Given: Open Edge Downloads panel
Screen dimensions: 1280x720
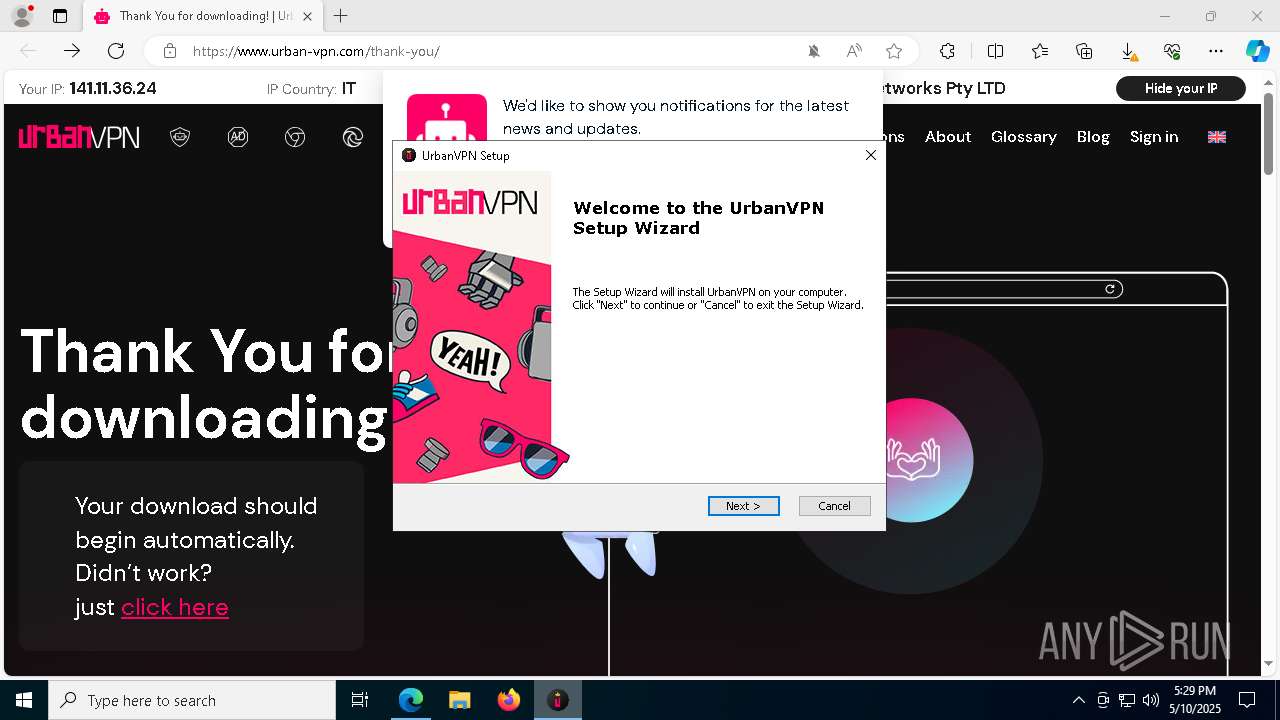Looking at the screenshot, I should (1128, 51).
